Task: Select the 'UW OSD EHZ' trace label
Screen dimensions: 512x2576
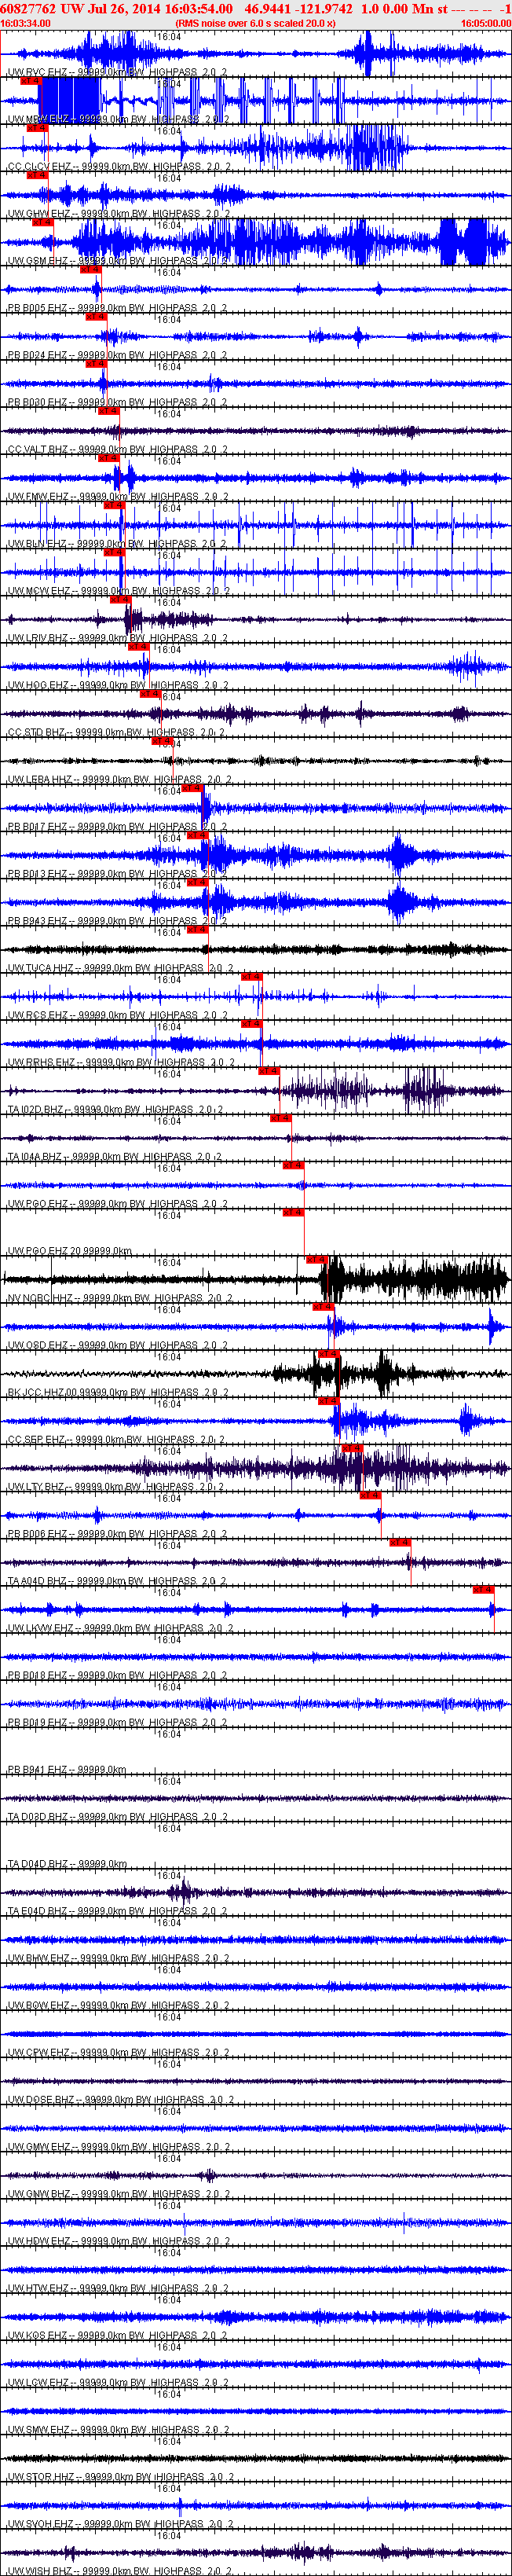Action: tap(117, 1346)
